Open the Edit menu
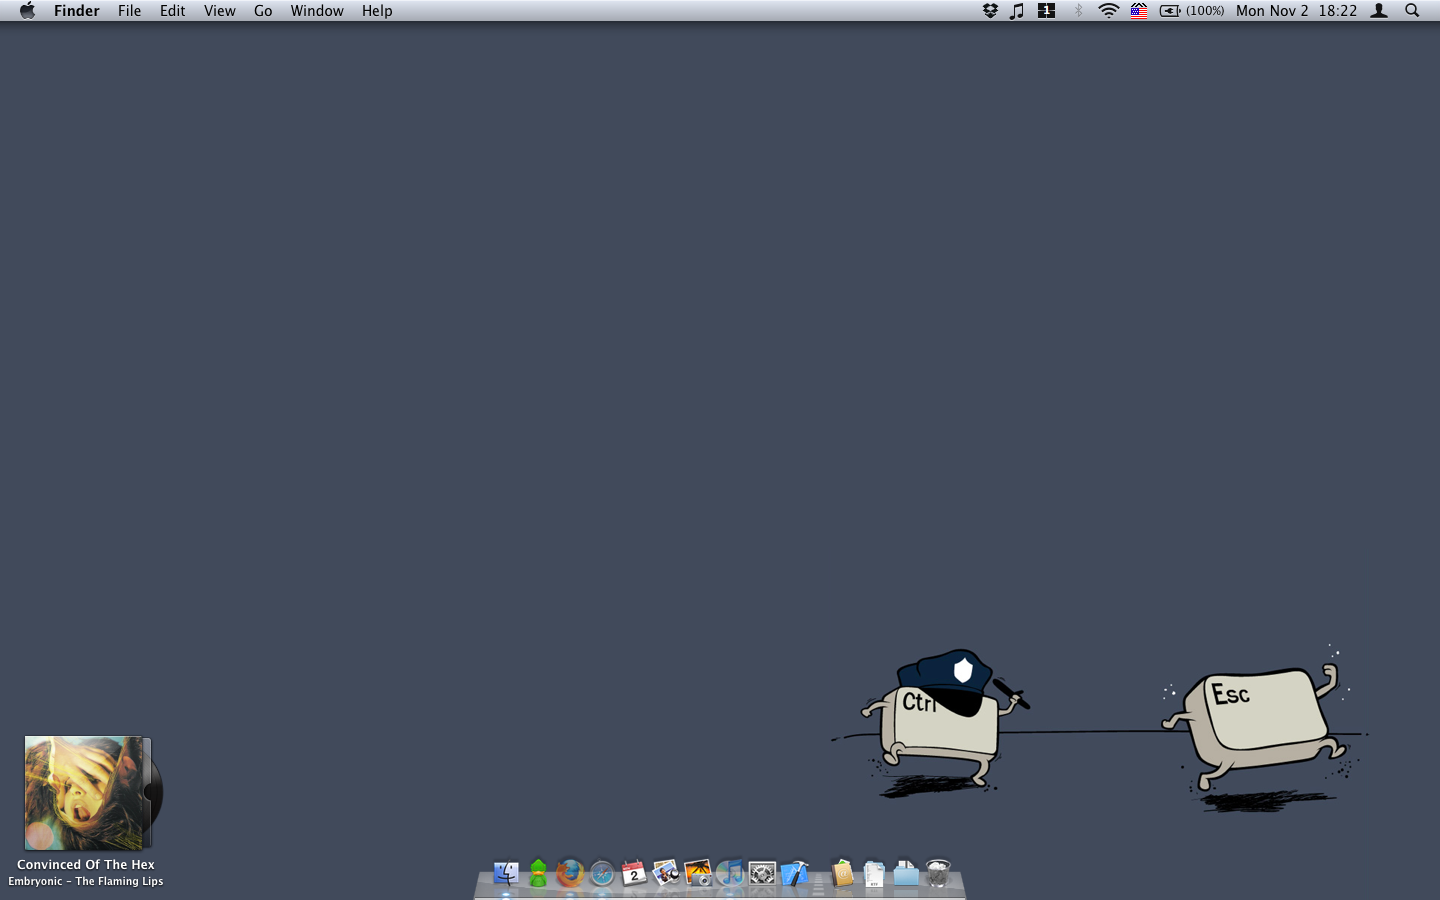 point(172,11)
